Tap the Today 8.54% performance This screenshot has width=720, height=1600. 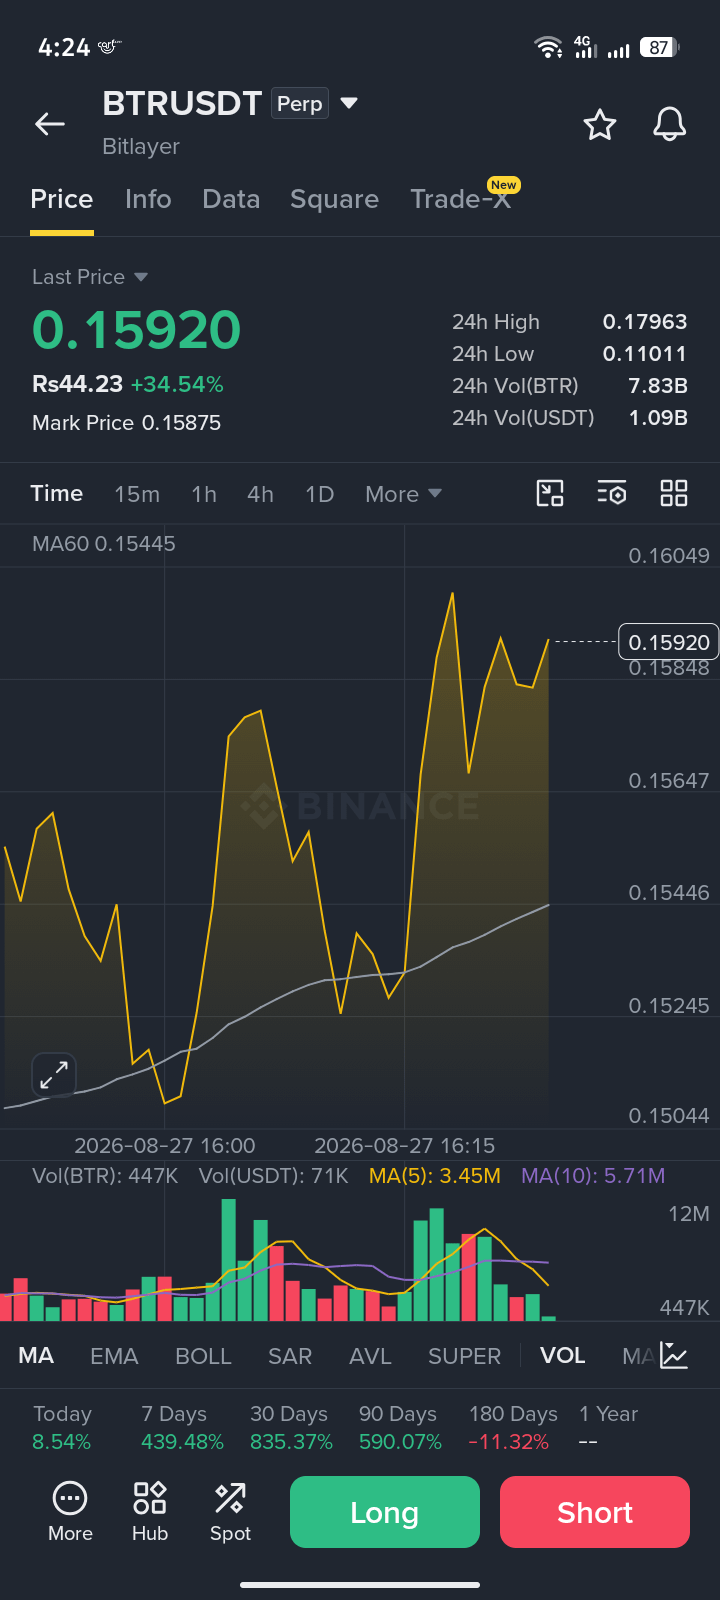click(x=62, y=1428)
